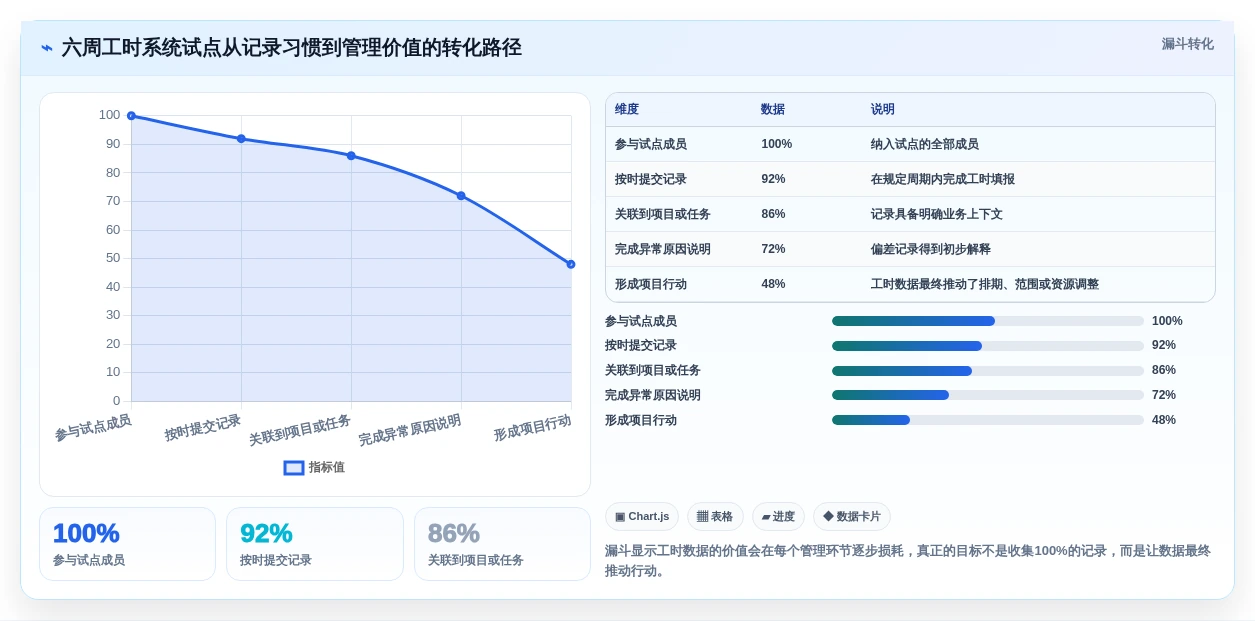Click description 工时数据最终推动了排期、范围或资源调整
The height and width of the screenshot is (621, 1255).
(x=985, y=284)
